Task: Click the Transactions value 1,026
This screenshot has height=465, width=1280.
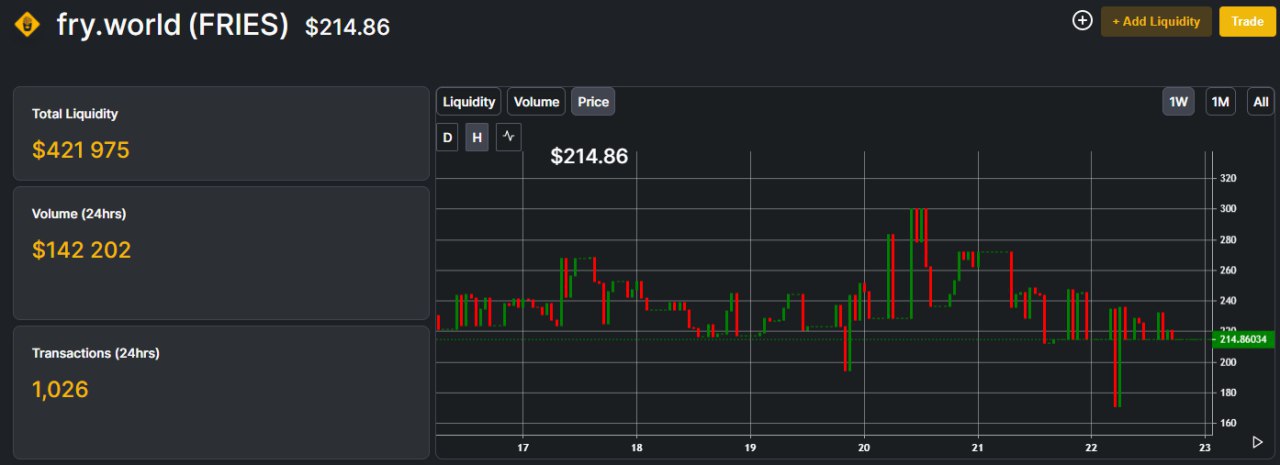Action: 60,390
